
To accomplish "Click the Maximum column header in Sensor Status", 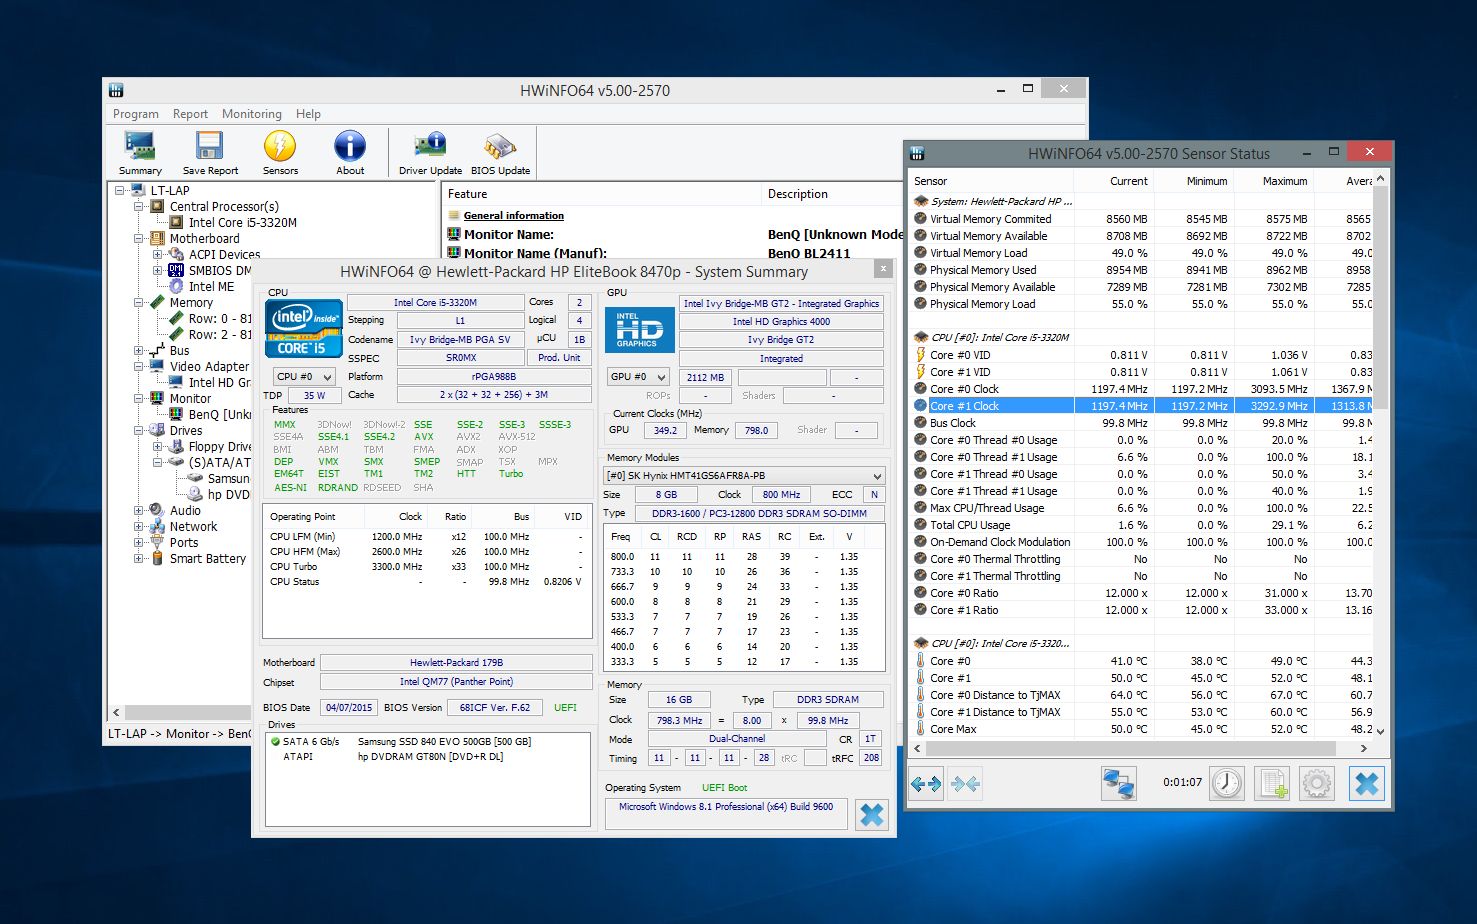I will (x=1274, y=181).
